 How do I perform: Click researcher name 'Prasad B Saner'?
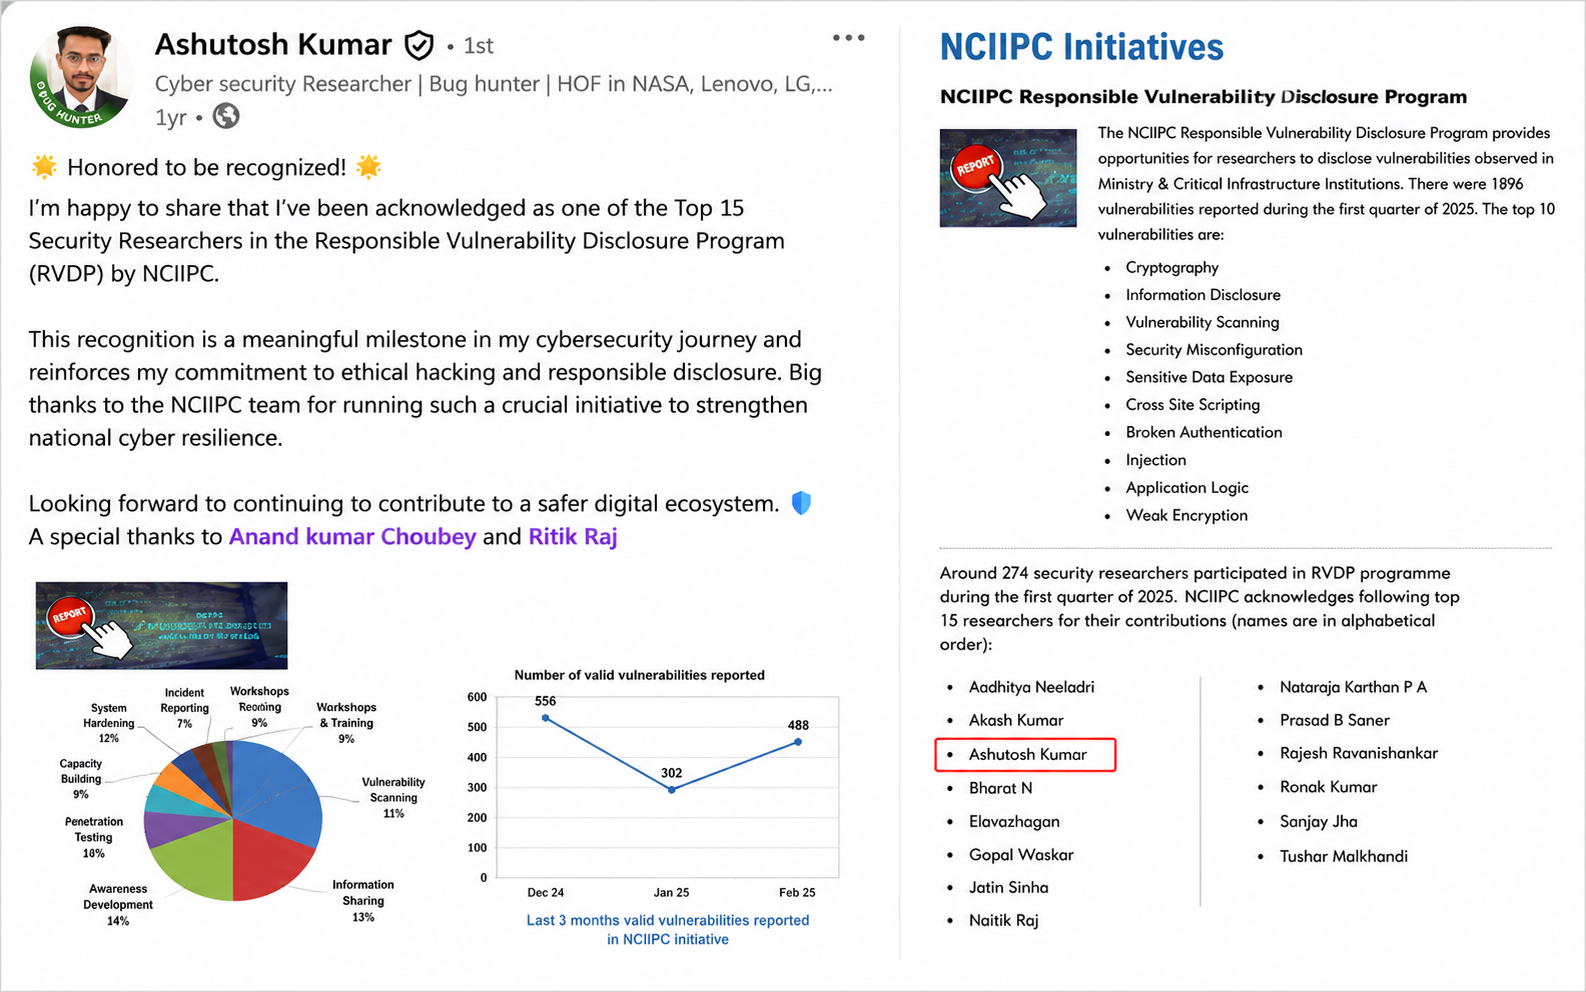[x=1334, y=720]
